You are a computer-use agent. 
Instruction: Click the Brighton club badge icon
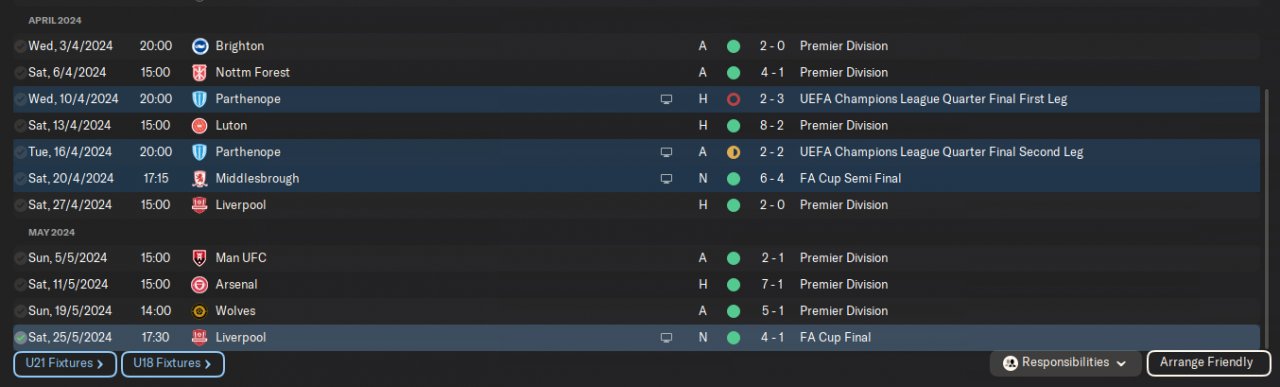click(199, 46)
